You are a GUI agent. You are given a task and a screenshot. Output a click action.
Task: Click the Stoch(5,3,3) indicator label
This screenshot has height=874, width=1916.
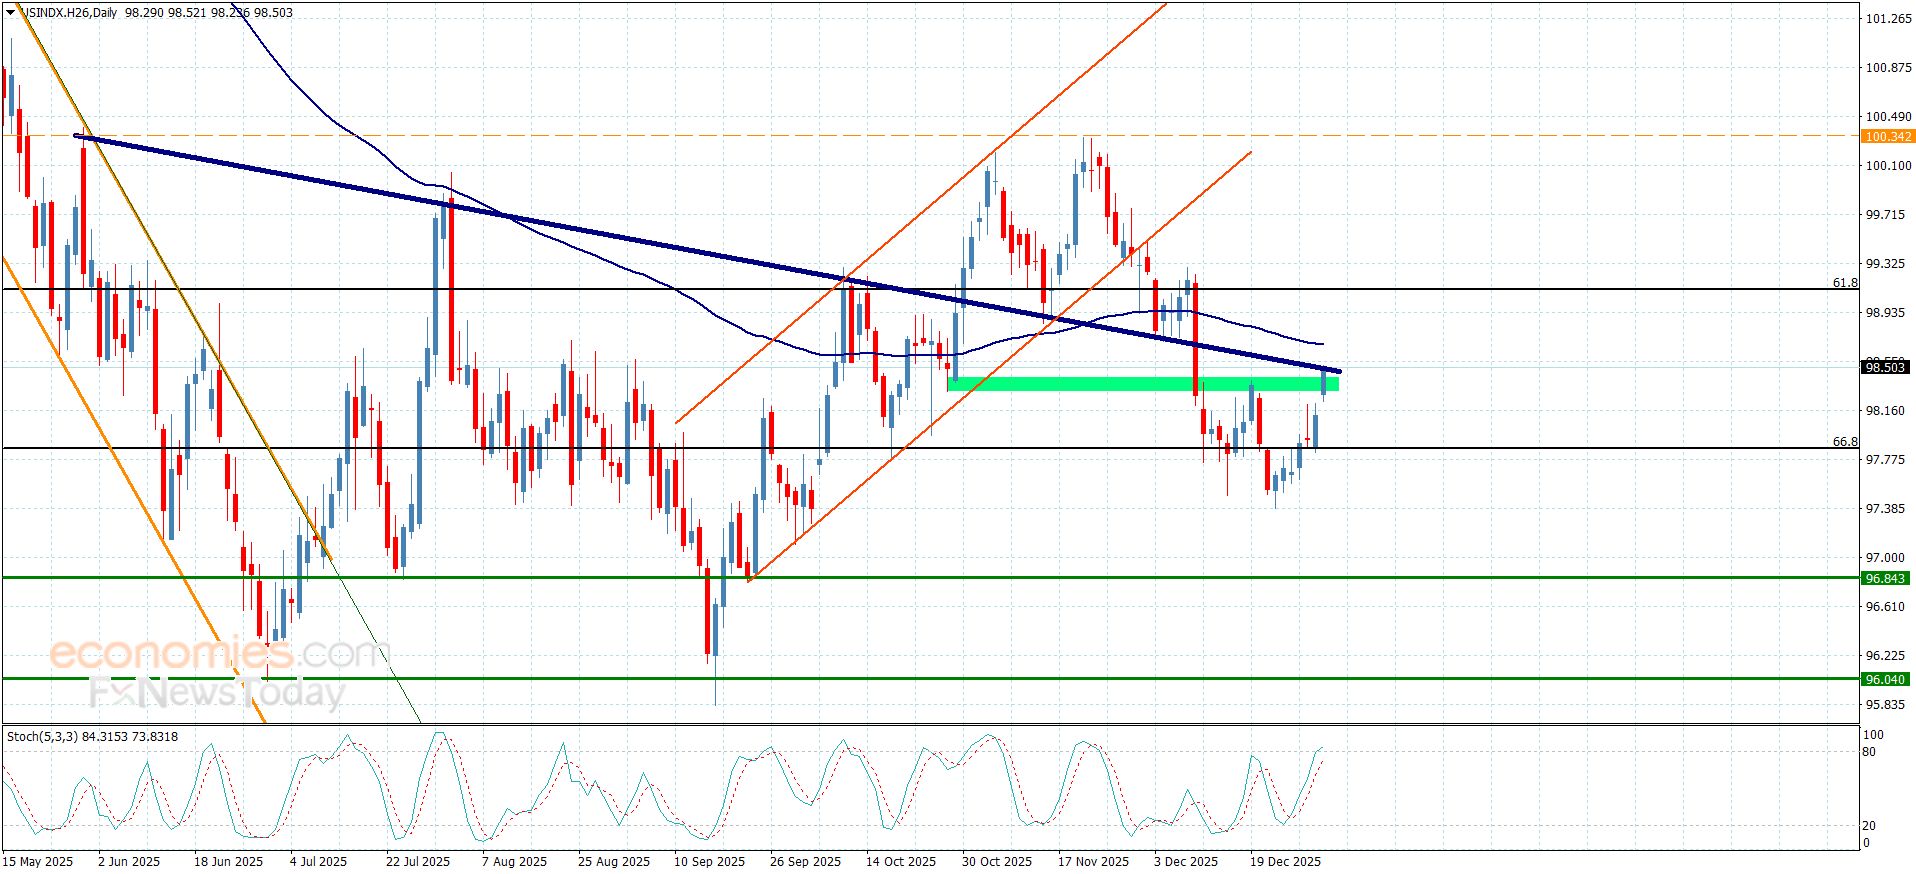(92, 737)
